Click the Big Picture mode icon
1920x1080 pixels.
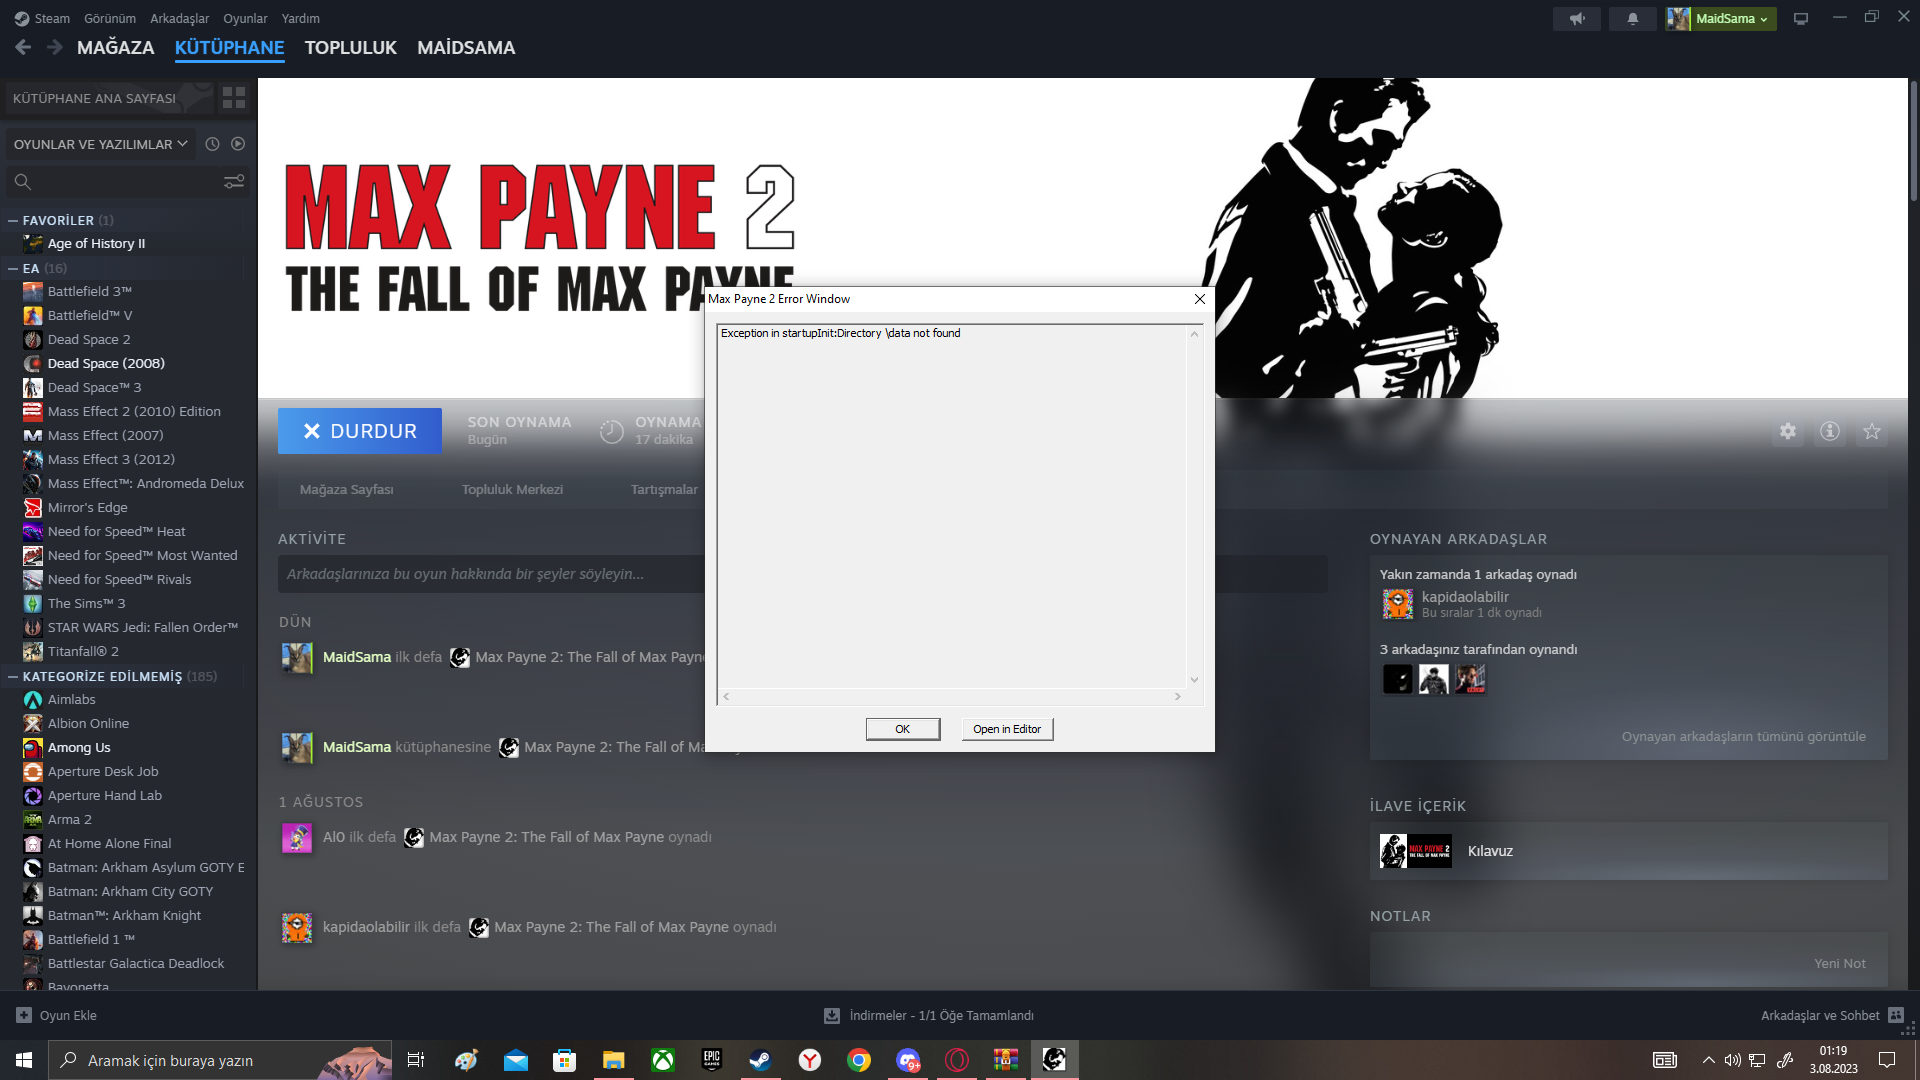point(1801,19)
